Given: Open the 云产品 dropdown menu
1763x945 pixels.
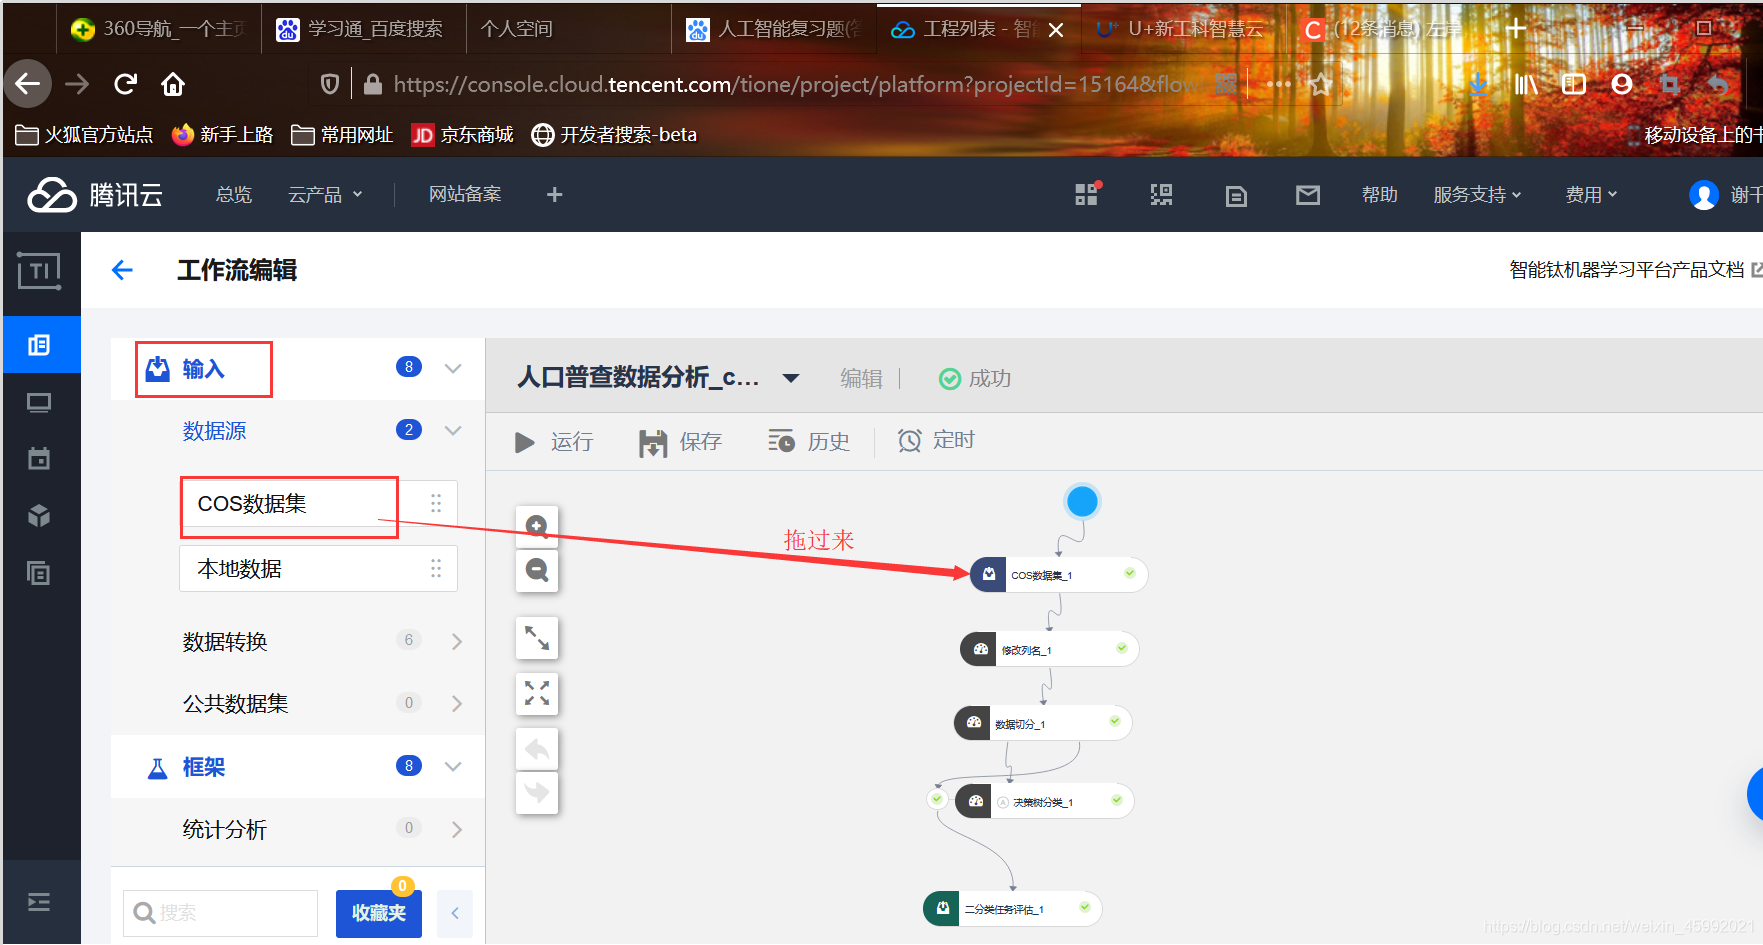Looking at the screenshot, I should (325, 195).
